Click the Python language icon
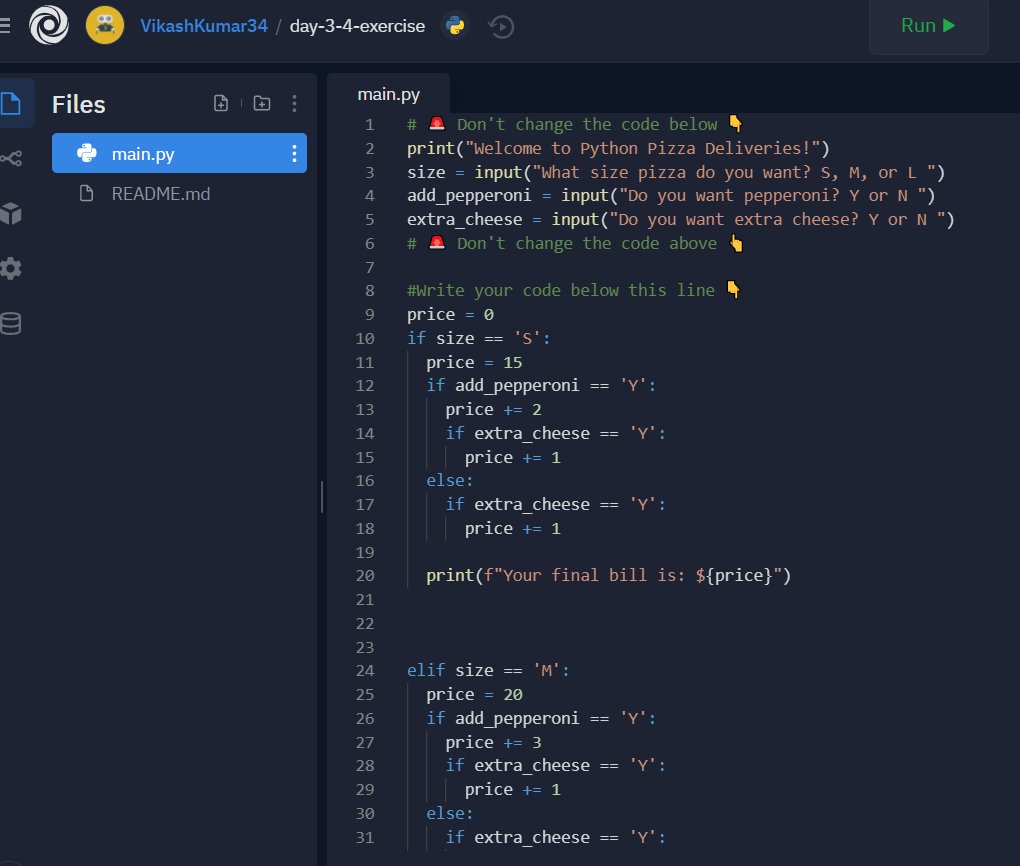This screenshot has height=866, width=1020. pyautogui.click(x=455, y=26)
